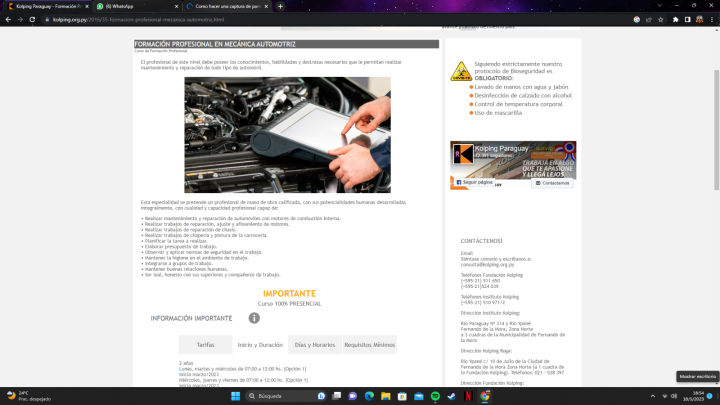720x405 pixels.
Task: Click the Mostrar escritorio tooltip button
Action: (698, 376)
